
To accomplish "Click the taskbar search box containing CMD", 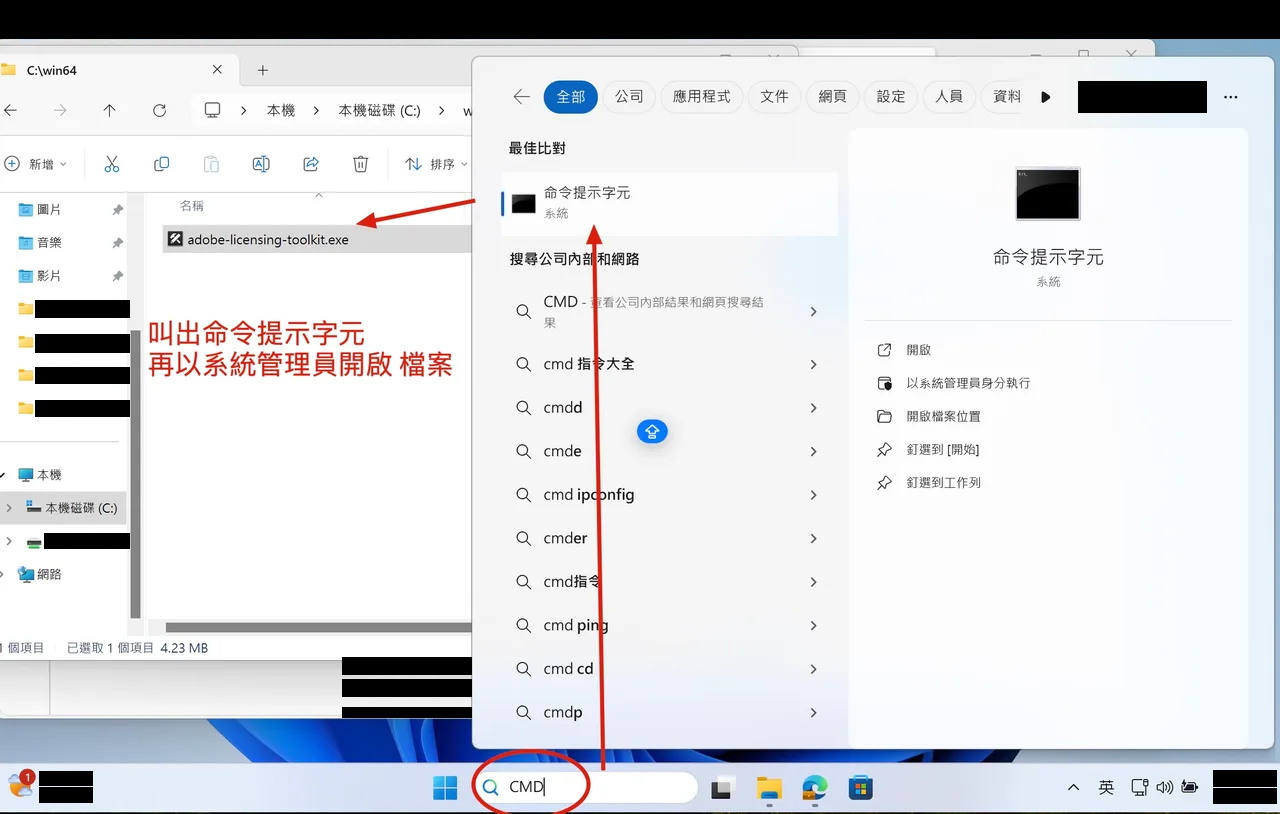I will point(586,787).
